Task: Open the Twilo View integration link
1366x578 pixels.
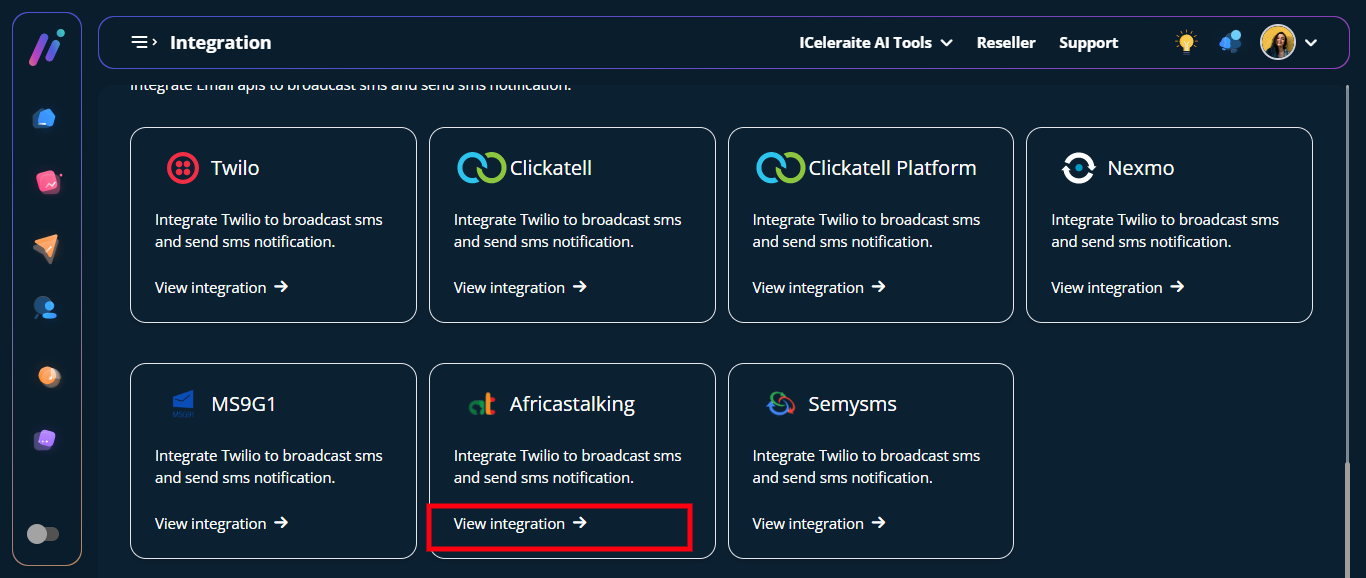Action: tap(221, 287)
